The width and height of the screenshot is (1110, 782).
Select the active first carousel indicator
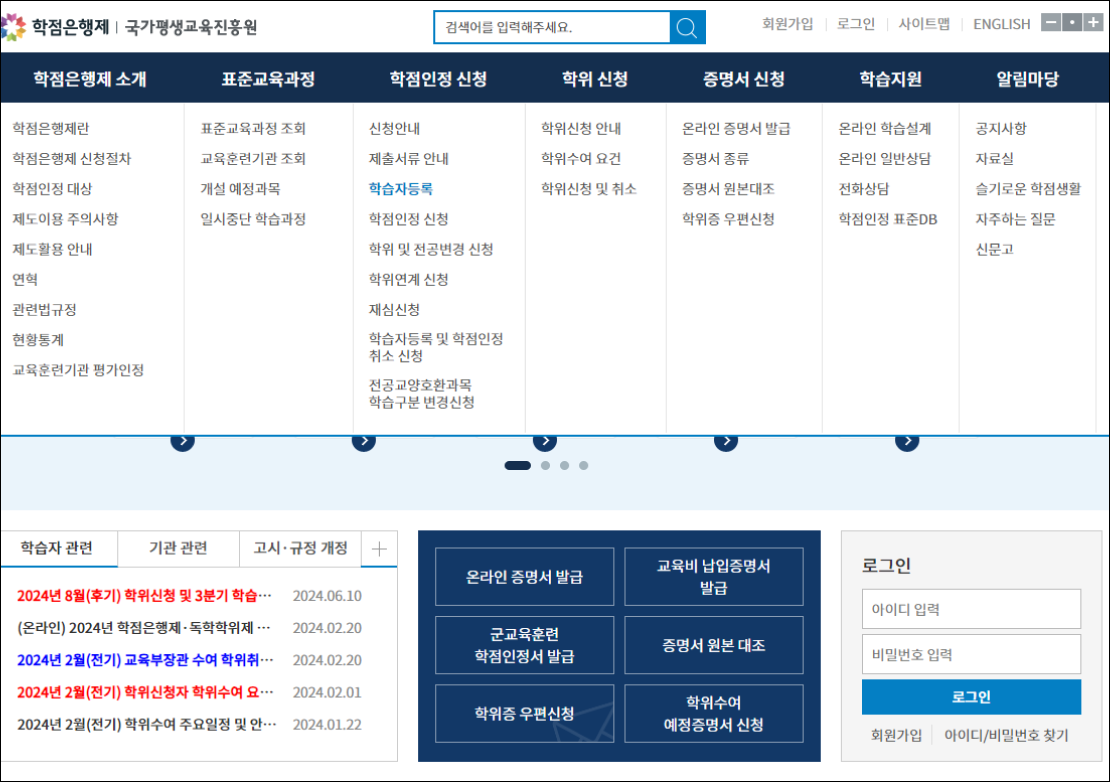point(517,466)
